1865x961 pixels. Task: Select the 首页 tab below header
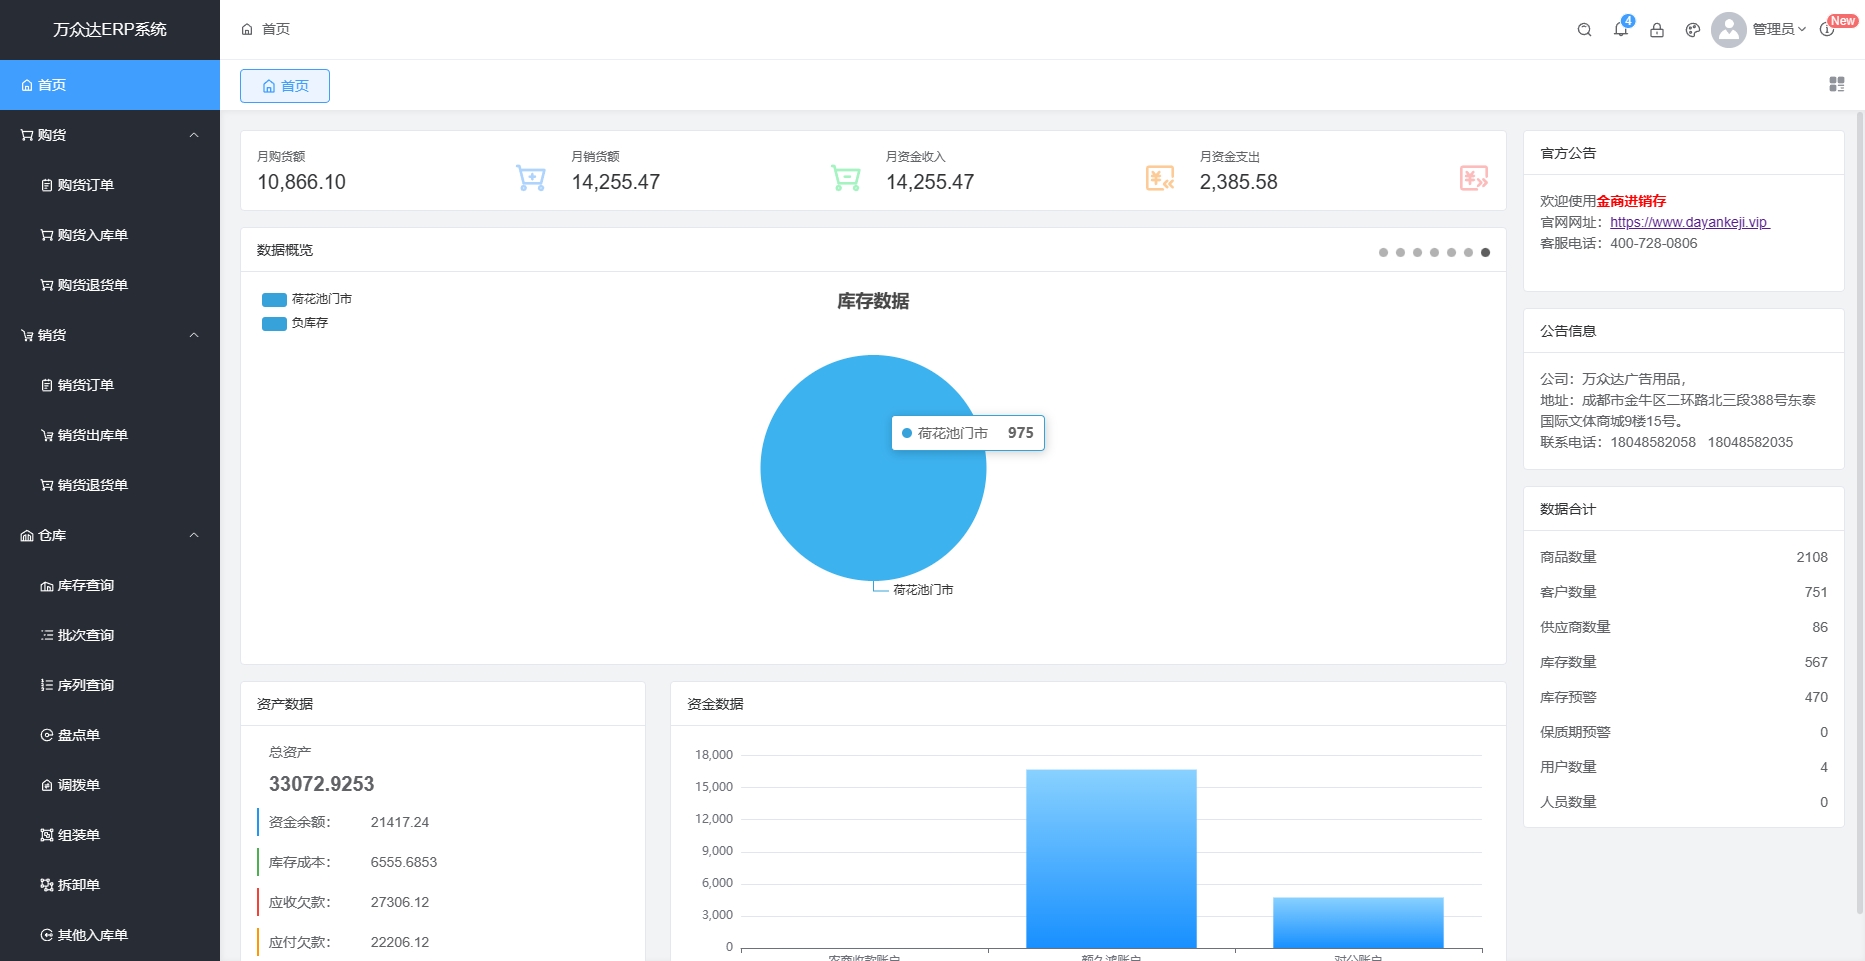pos(285,86)
